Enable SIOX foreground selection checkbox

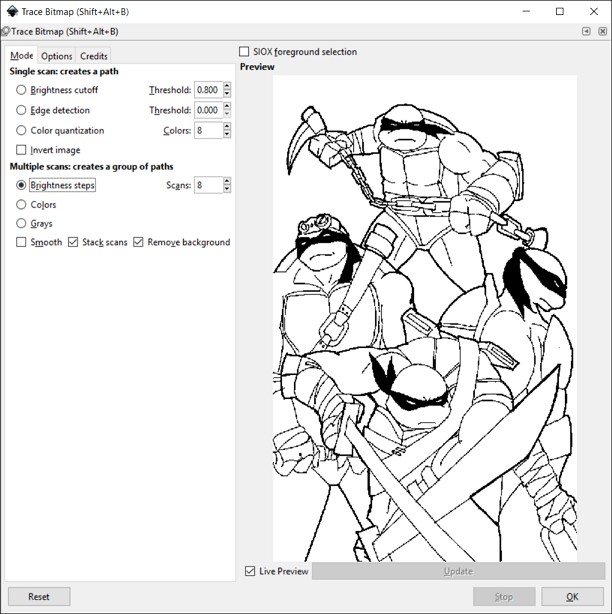pyautogui.click(x=244, y=52)
